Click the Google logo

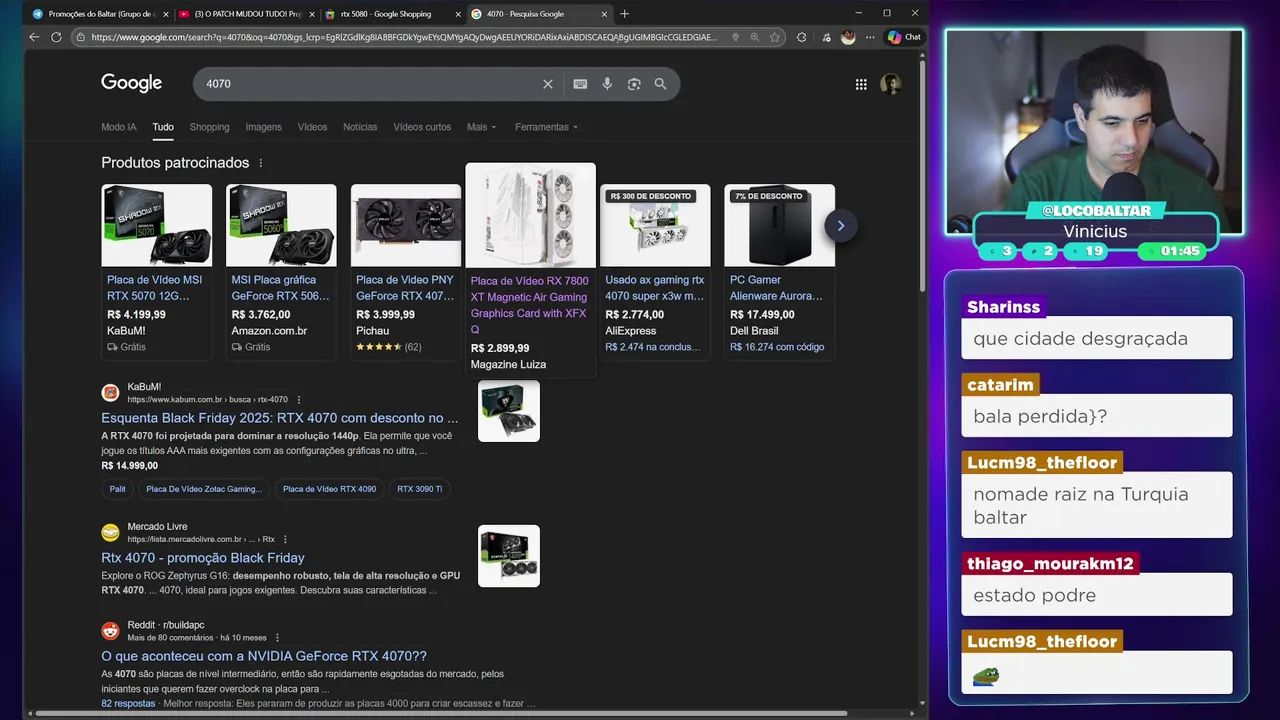[131, 83]
